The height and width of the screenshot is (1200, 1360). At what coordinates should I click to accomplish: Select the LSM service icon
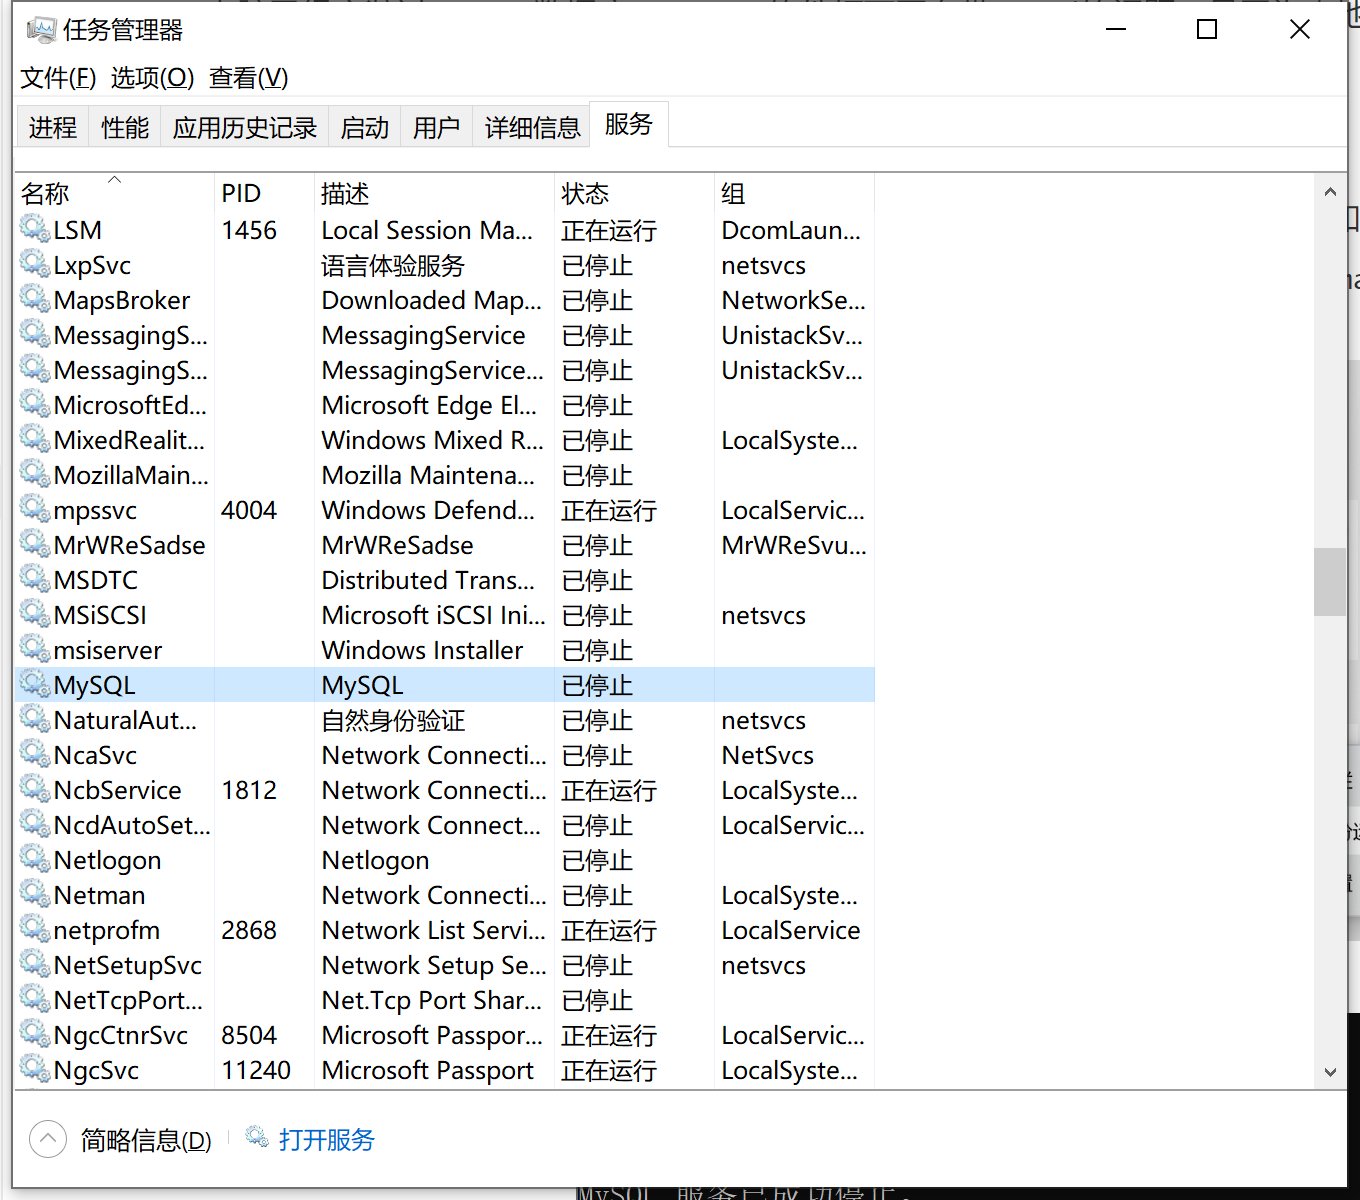pos(35,229)
